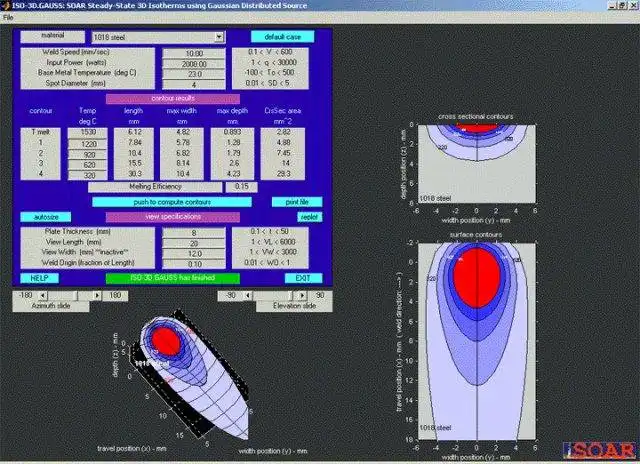Open the material dropdown showing 1018 steel

coord(158,37)
